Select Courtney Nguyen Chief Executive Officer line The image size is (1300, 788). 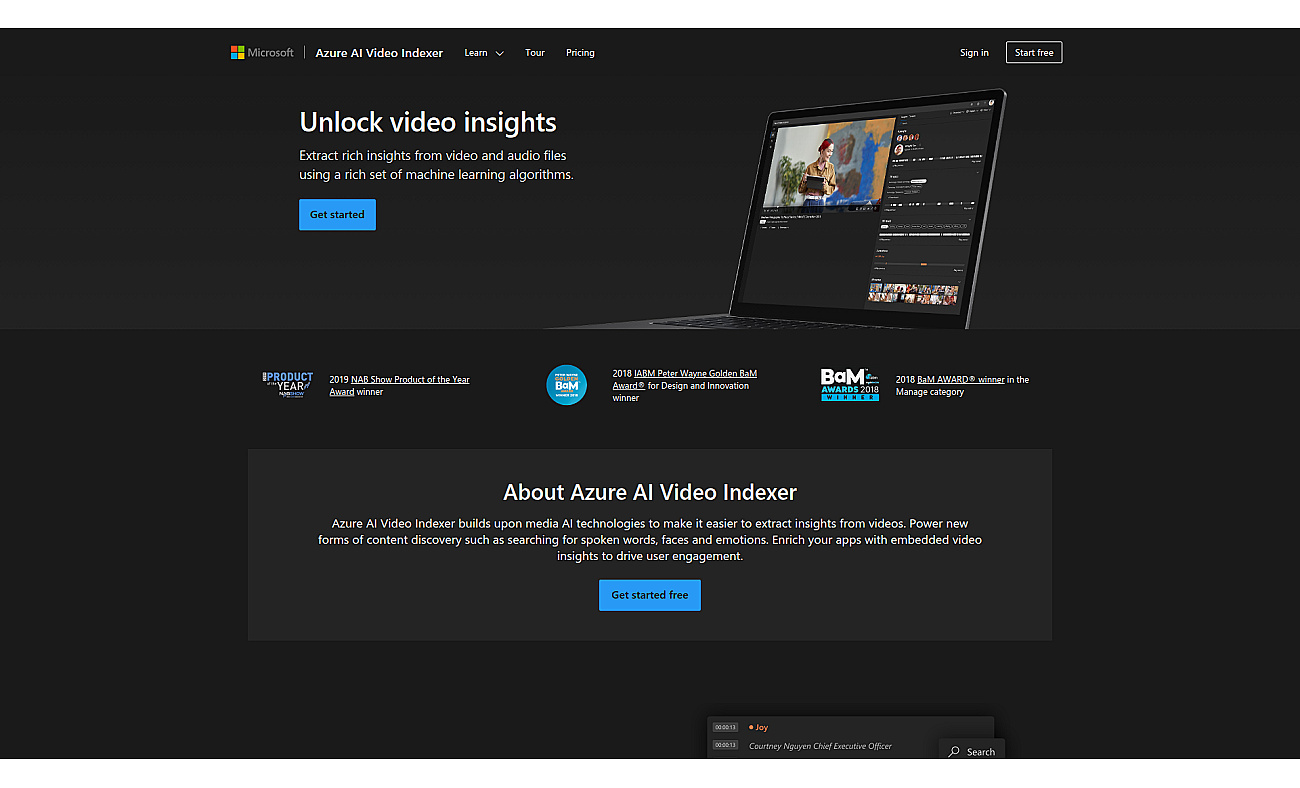pos(820,746)
